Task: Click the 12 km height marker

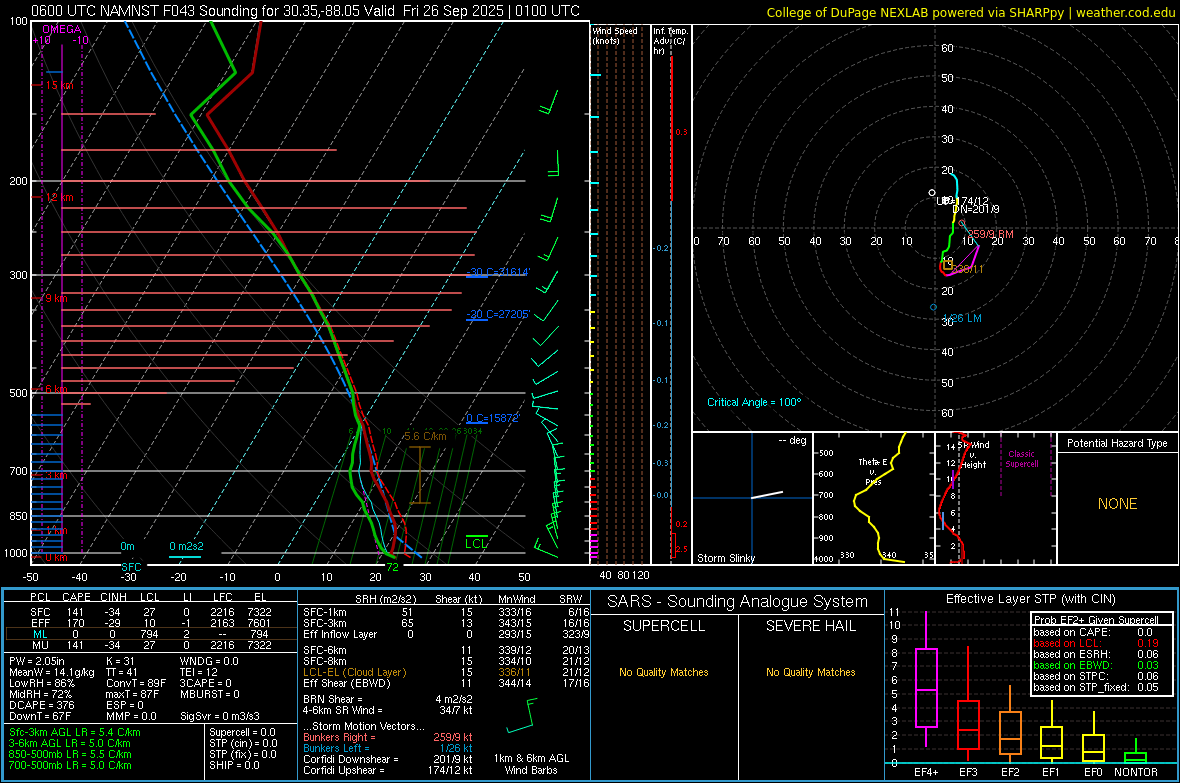Action: [59, 197]
